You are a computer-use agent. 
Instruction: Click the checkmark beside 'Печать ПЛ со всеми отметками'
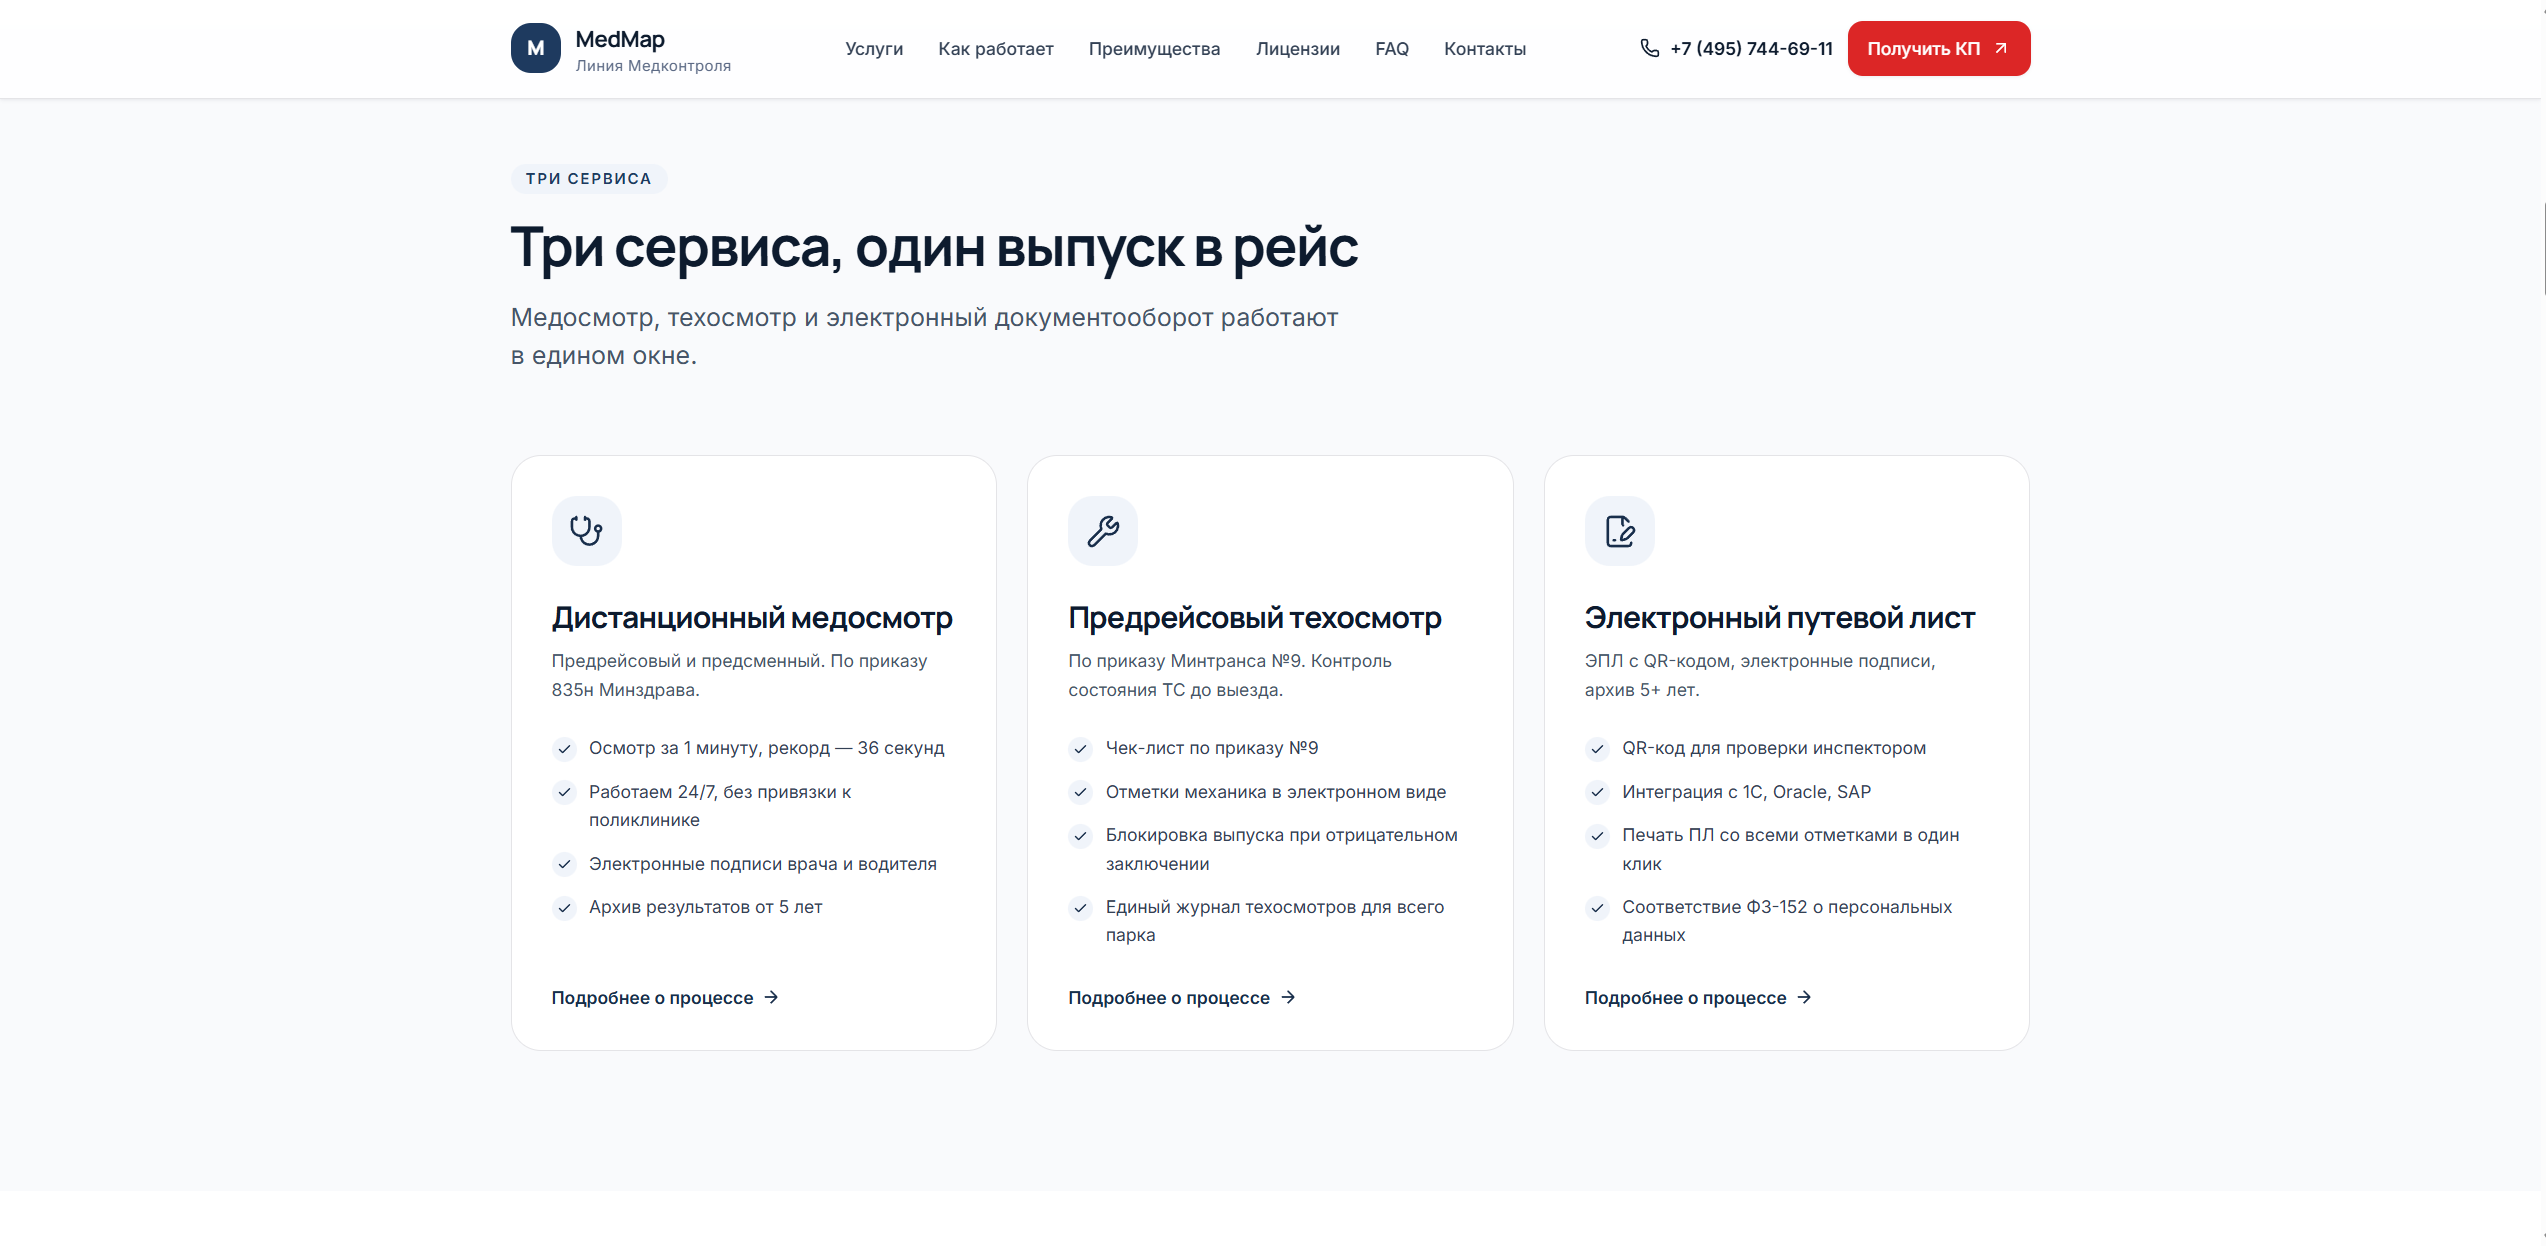(x=1597, y=836)
